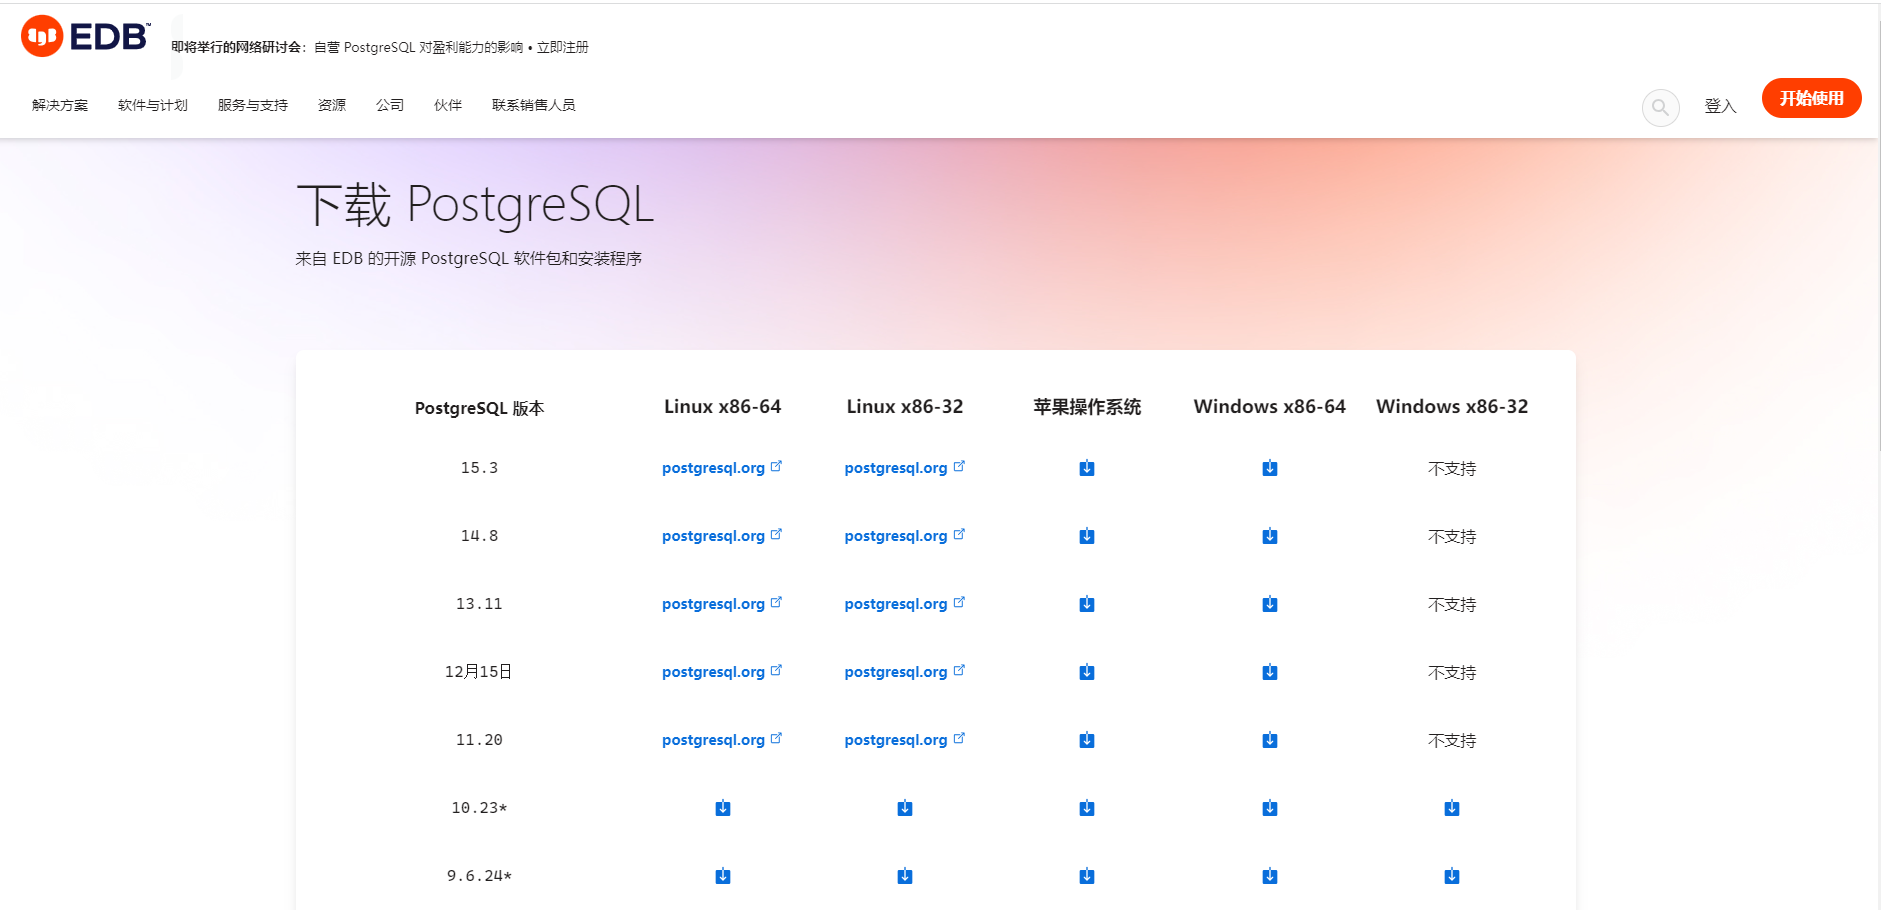Download PostgreSQL 10.23 for macOS
1881x910 pixels.
1087,808
